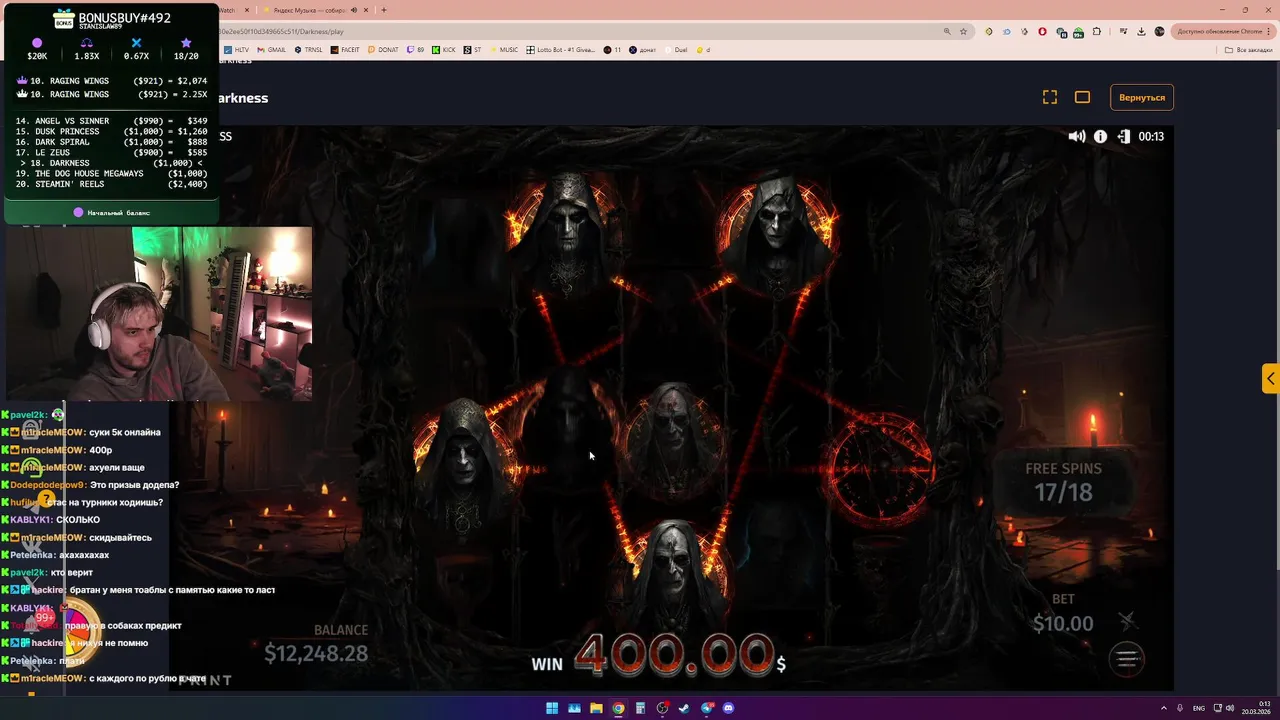This screenshot has width=1280, height=720.
Task: Click the zoom magnifier icon in address bar
Action: pos(947,31)
